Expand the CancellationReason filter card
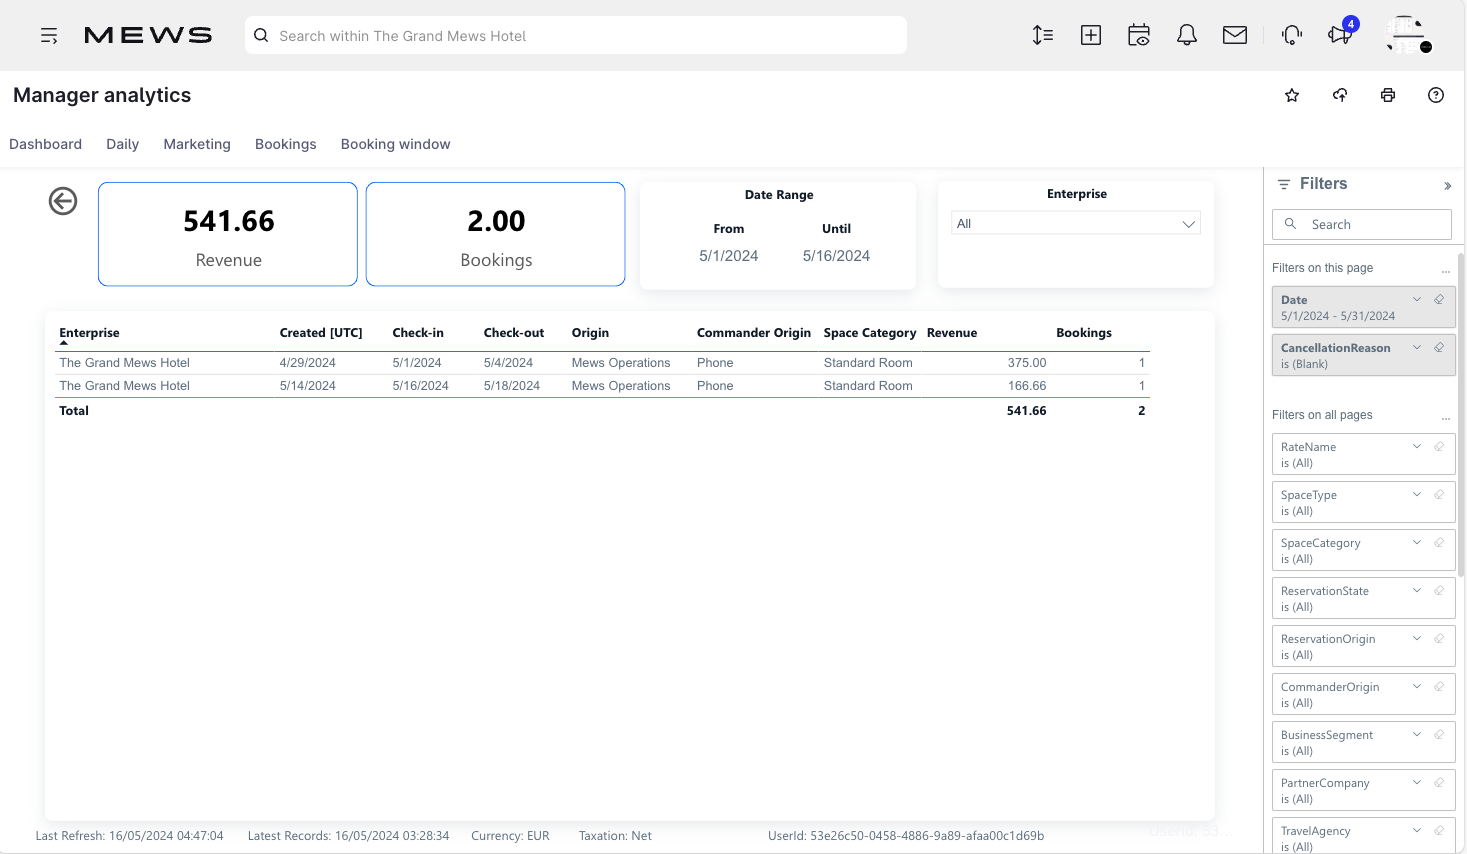 click(x=1417, y=347)
